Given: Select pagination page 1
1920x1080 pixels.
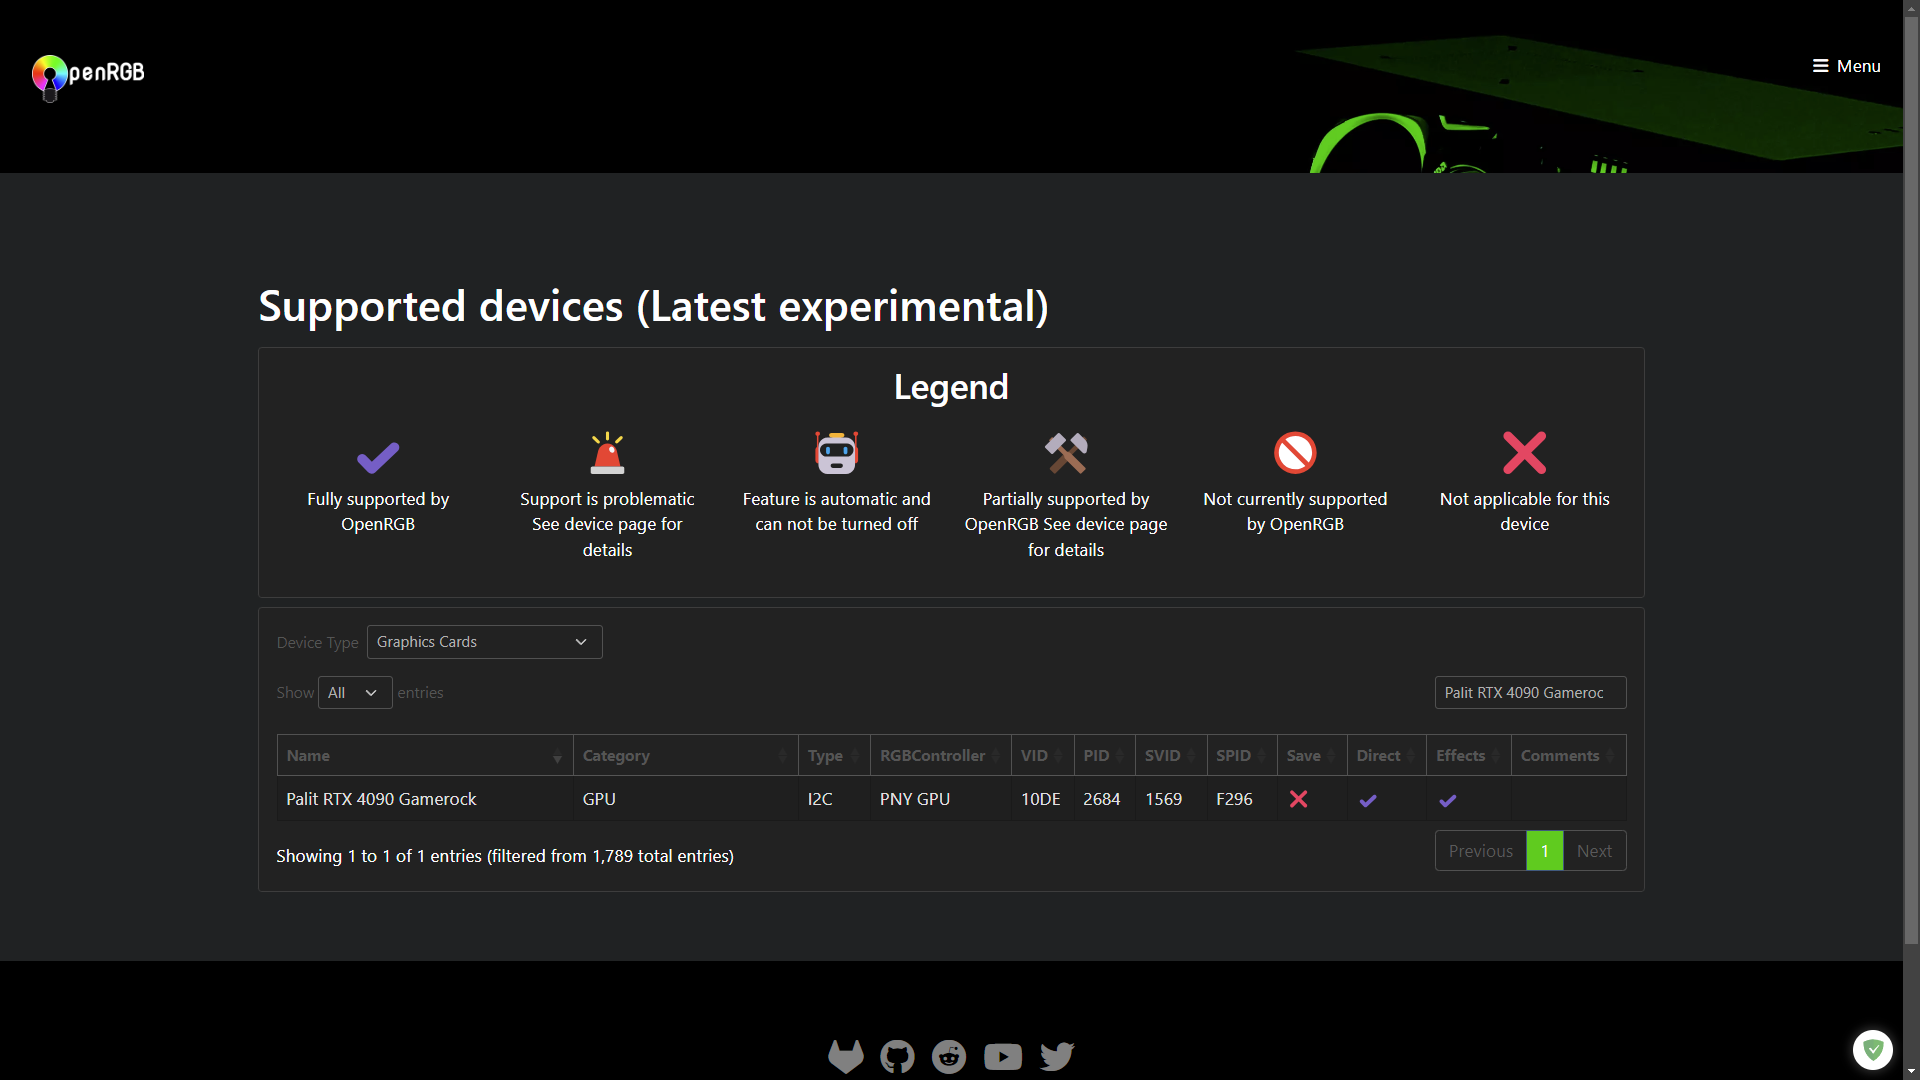Looking at the screenshot, I should 1545,851.
